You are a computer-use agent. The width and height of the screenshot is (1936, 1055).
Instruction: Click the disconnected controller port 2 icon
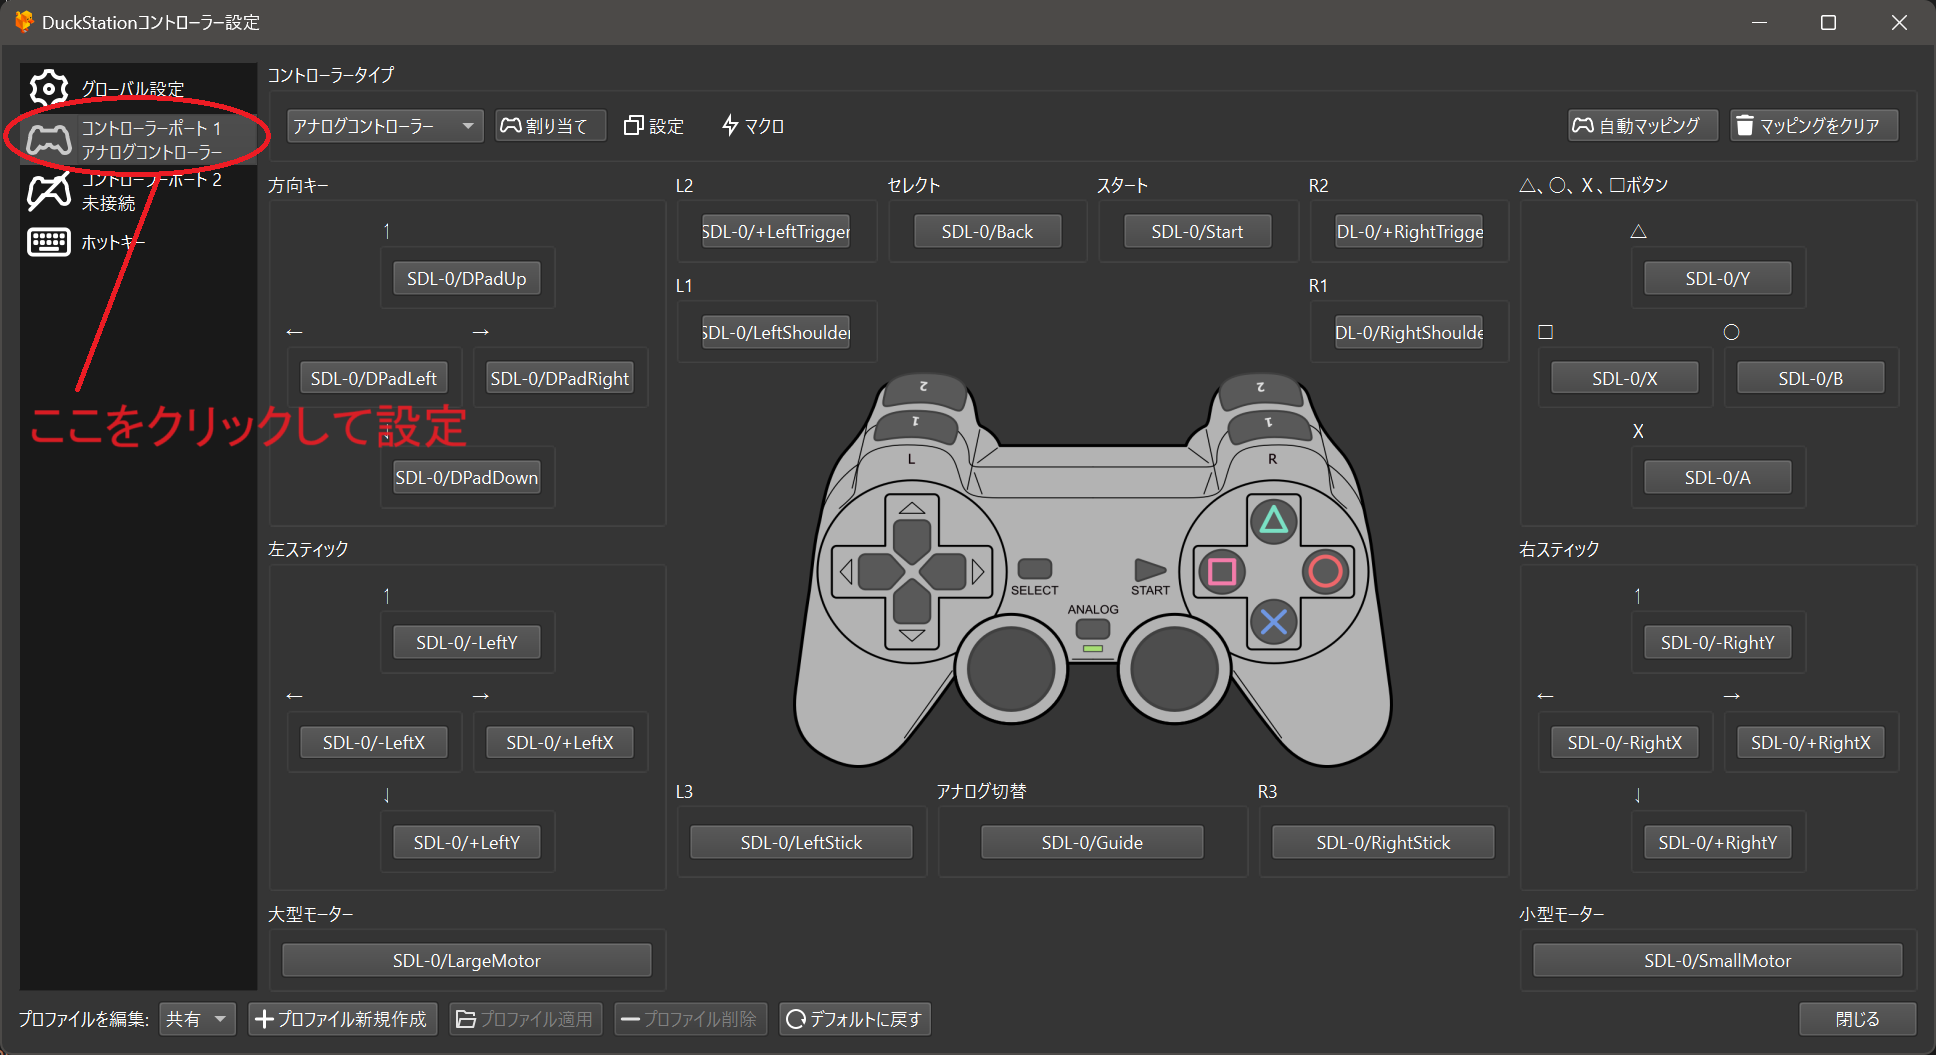(48, 191)
